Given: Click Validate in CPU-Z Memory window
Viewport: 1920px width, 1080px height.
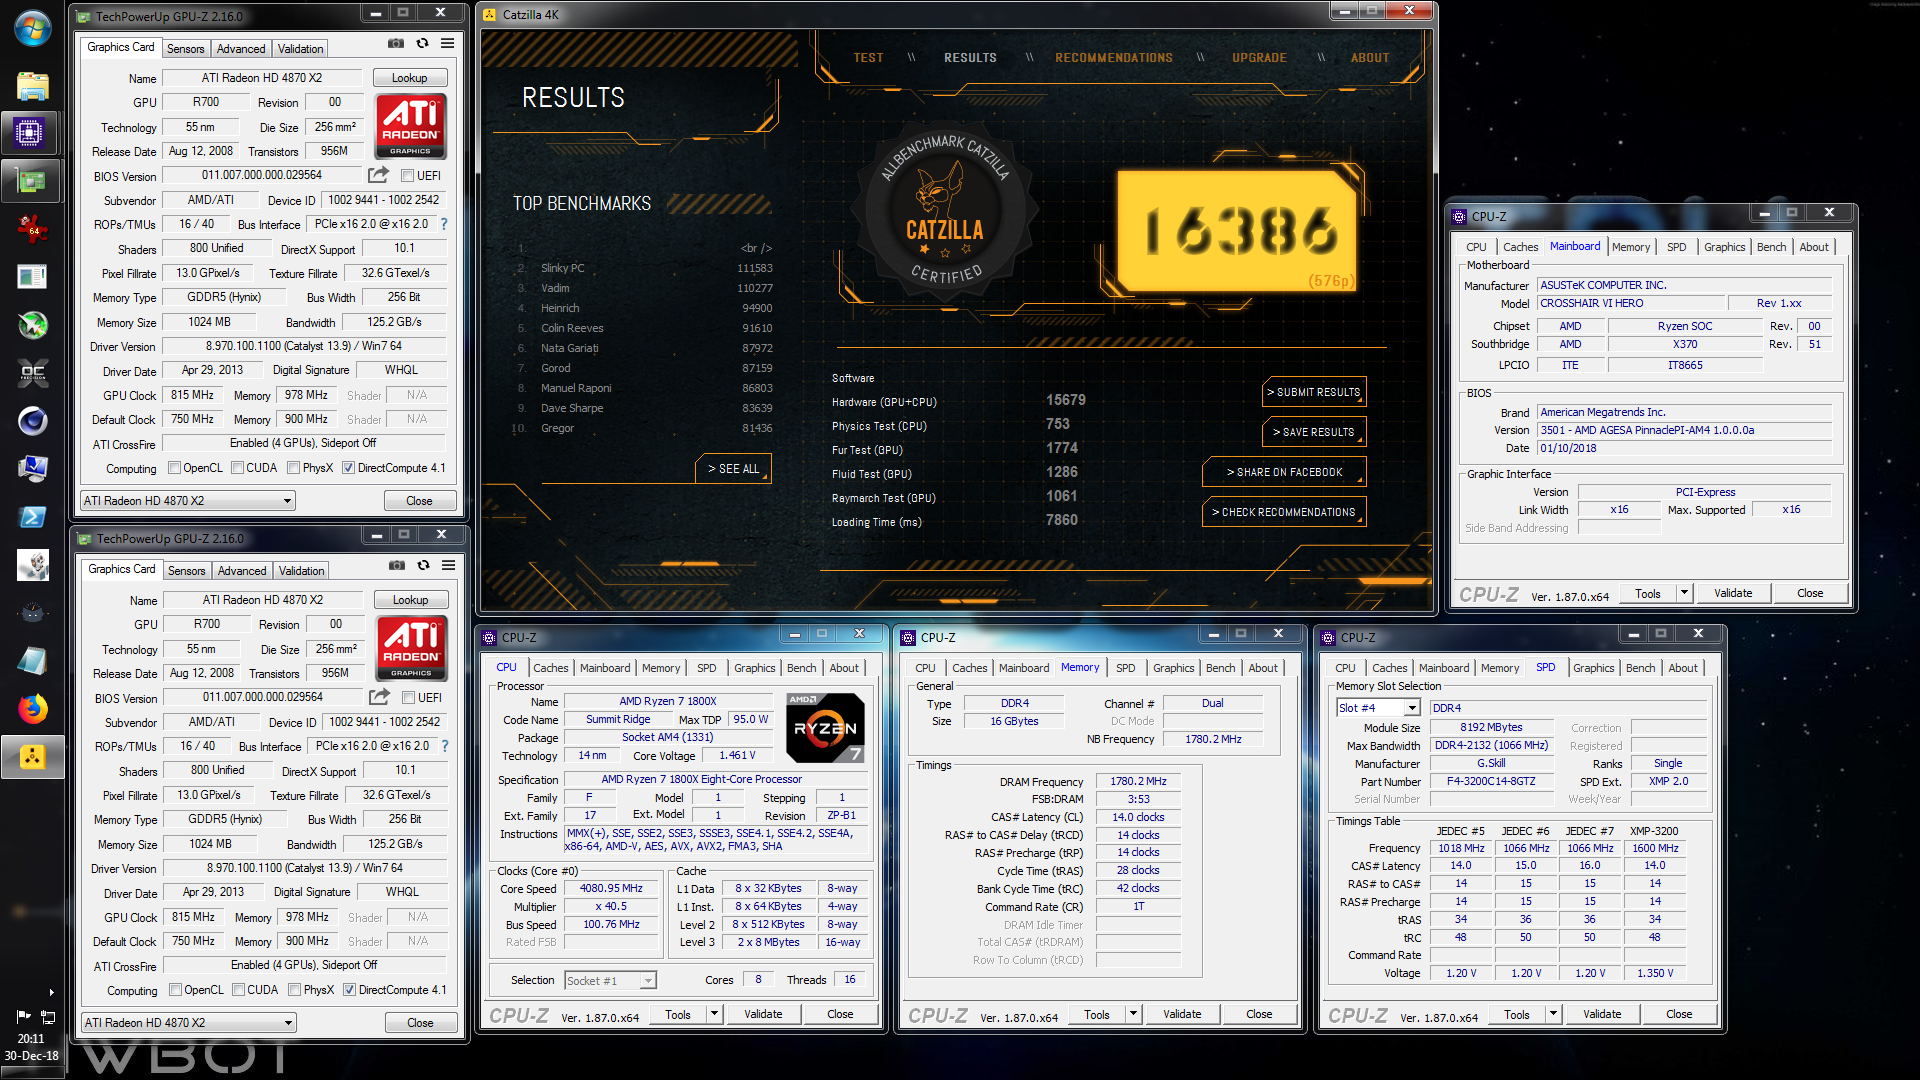Looking at the screenshot, I should pos(1182,1014).
